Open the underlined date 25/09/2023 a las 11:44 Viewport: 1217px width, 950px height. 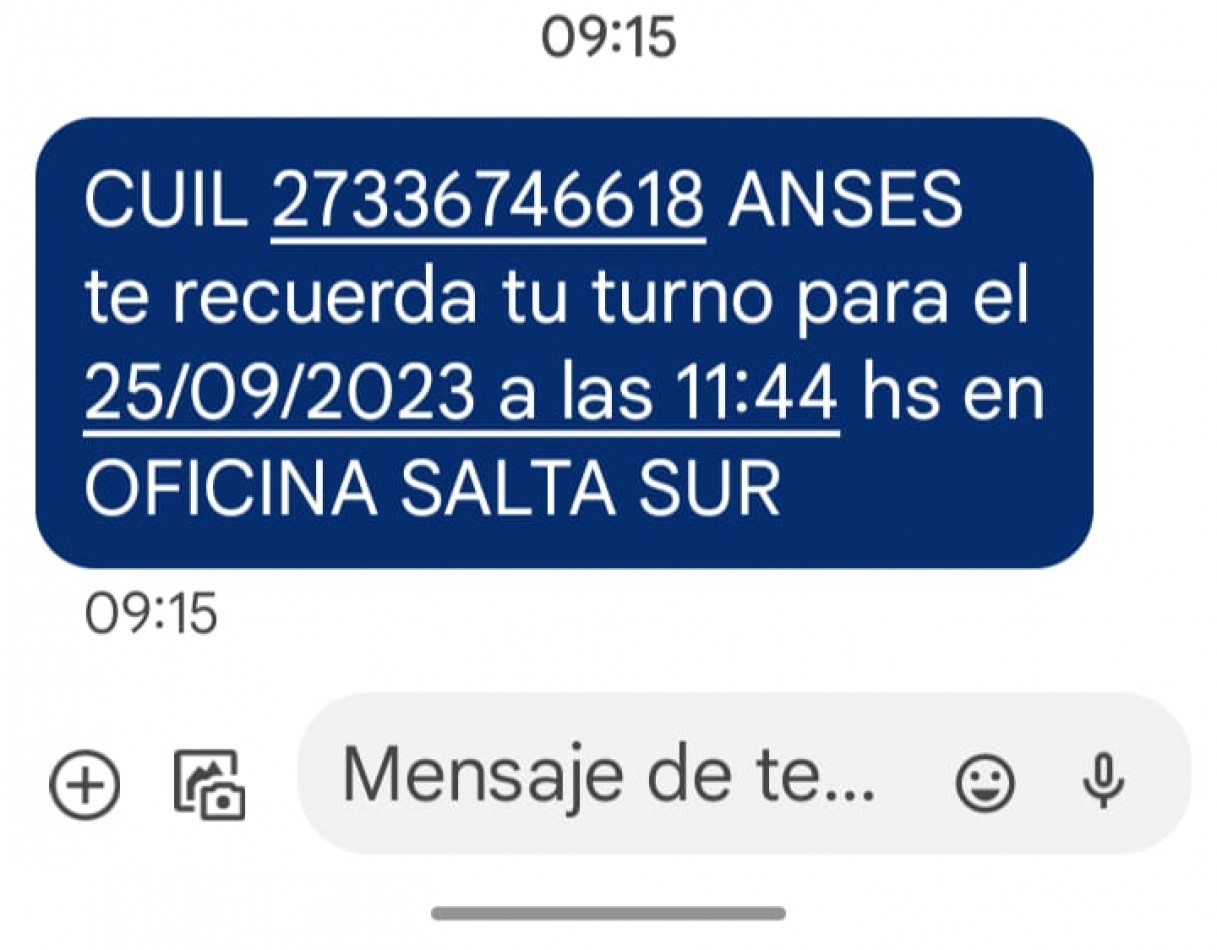[x=461, y=395]
